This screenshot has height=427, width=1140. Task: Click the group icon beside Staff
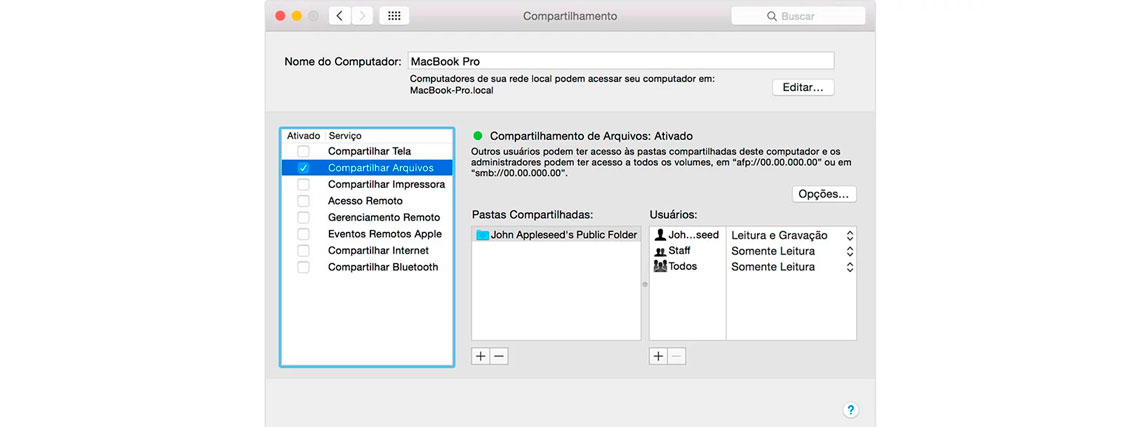pos(660,251)
